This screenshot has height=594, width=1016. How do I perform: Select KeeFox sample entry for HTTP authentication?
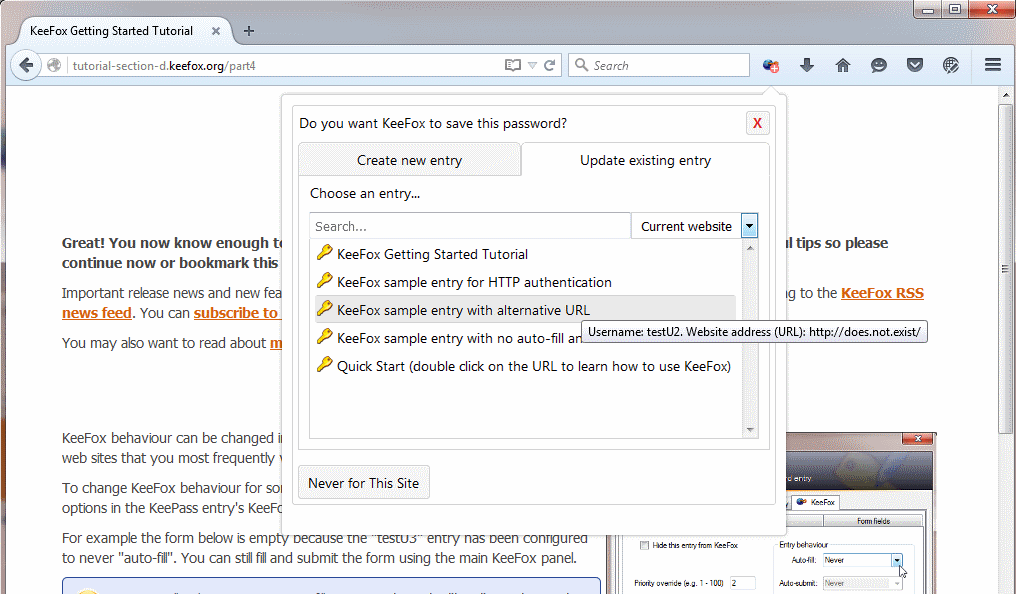pyautogui.click(x=525, y=282)
